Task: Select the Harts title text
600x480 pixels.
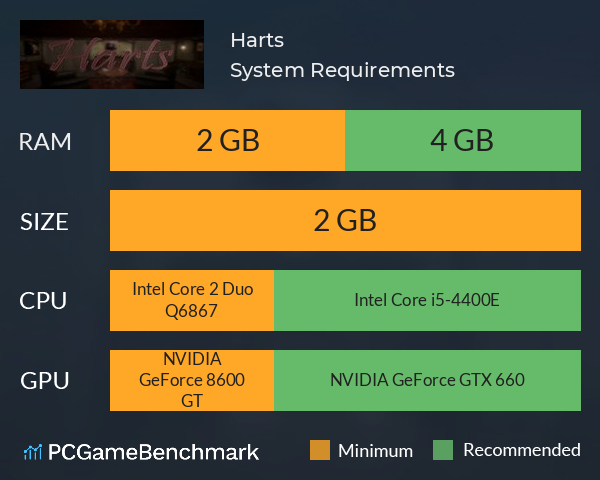Action: 257,40
